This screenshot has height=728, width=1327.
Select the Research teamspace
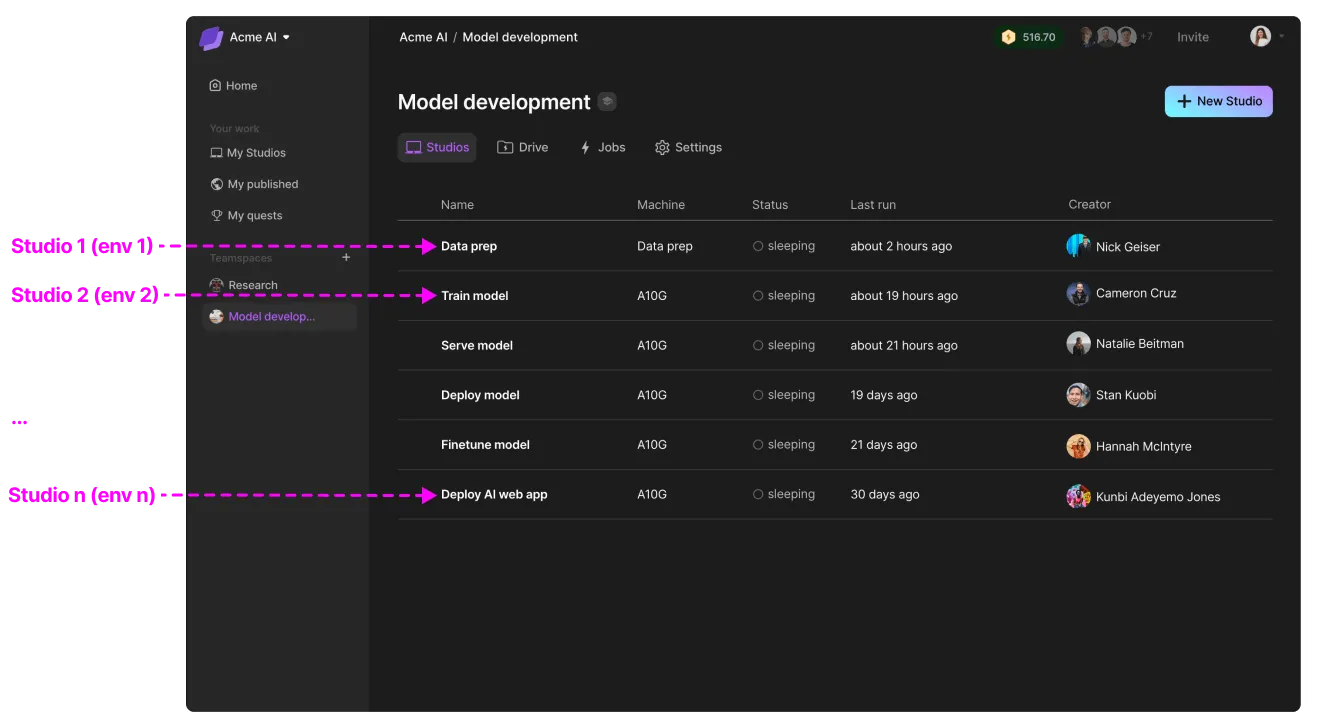(243, 285)
